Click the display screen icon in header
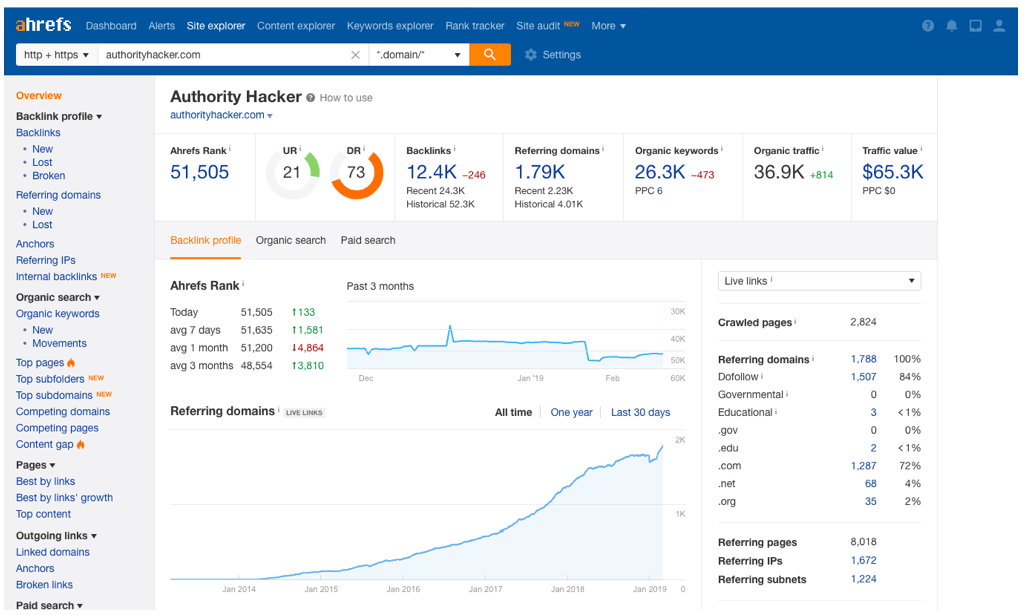The width and height of the screenshot is (1022, 615). (x=975, y=25)
